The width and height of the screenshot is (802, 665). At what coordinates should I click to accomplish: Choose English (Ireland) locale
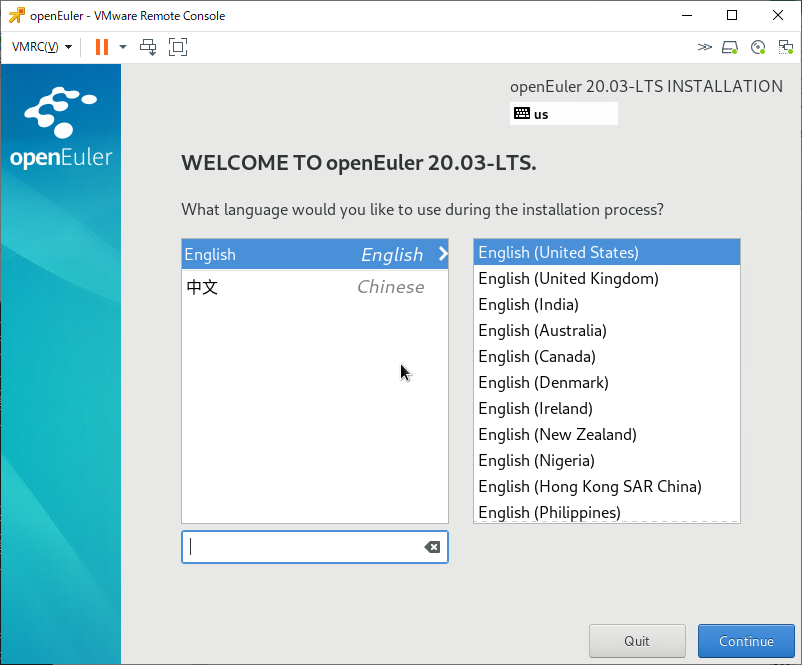click(607, 408)
